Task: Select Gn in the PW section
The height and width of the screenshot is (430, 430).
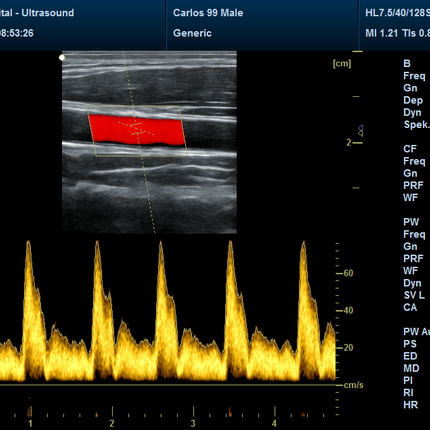Action: [410, 246]
